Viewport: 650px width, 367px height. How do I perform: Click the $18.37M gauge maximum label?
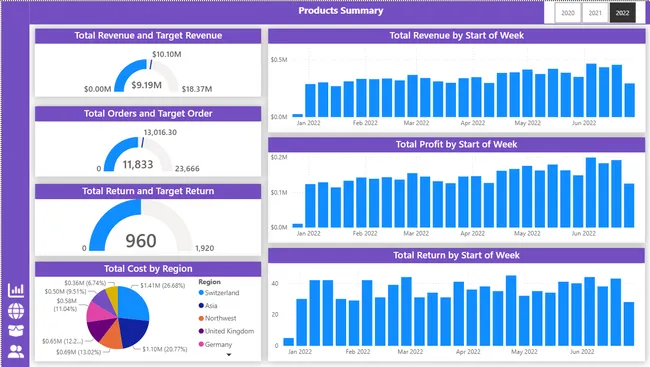197,89
